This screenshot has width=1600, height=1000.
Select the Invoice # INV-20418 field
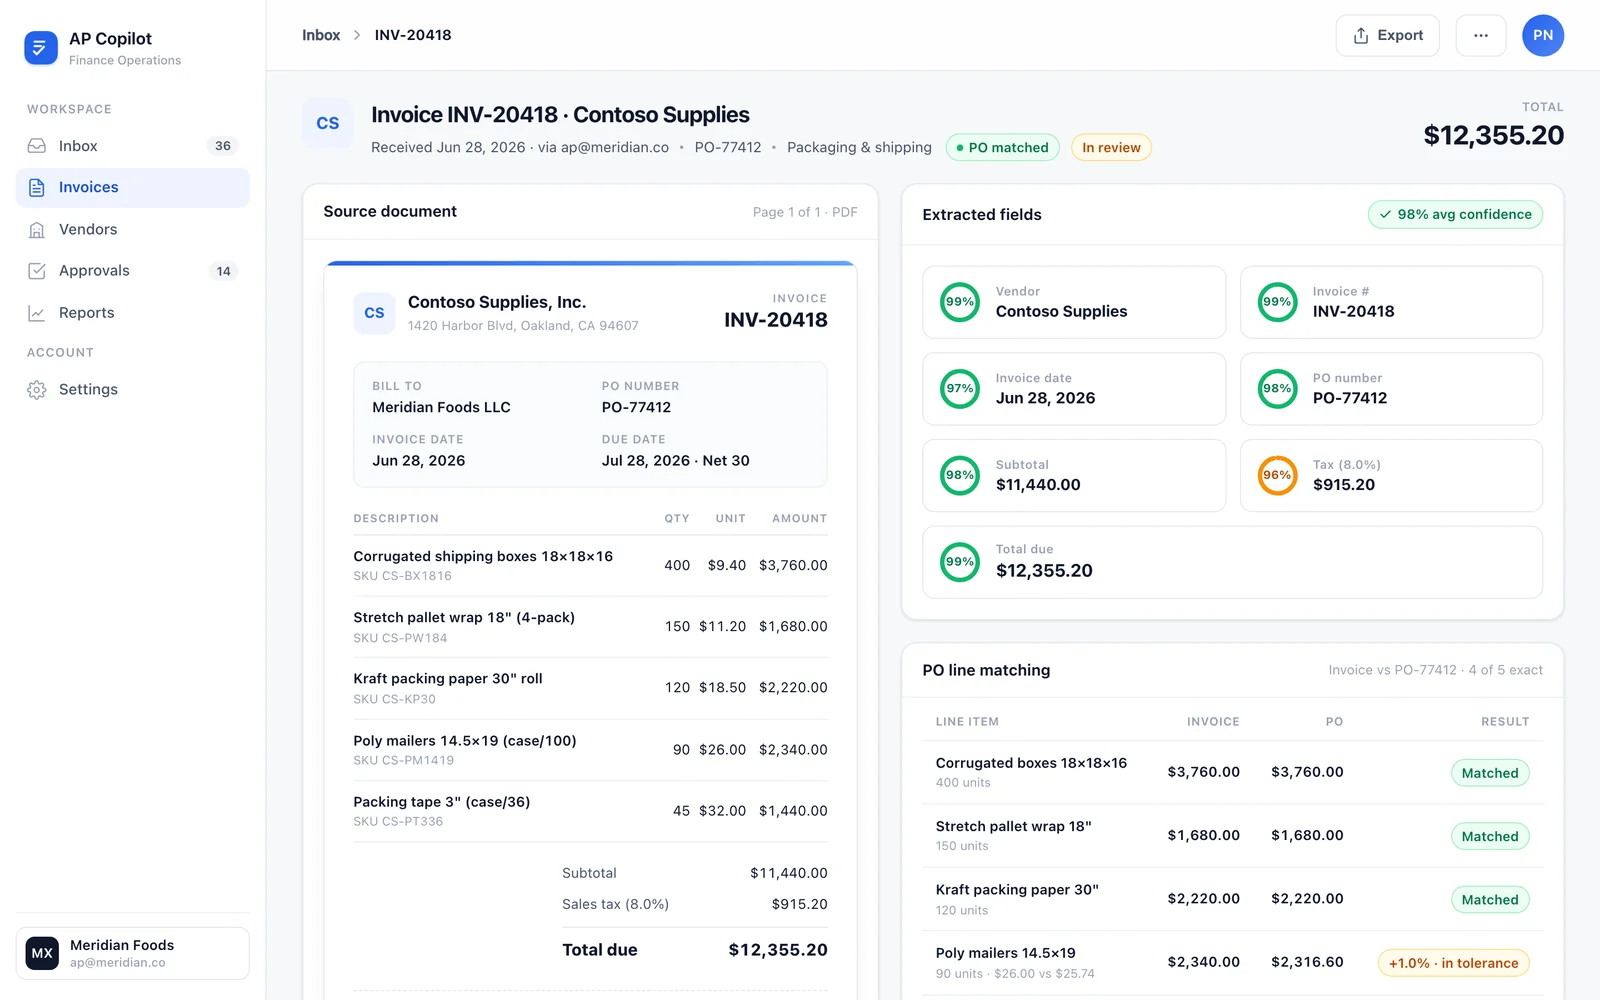pyautogui.click(x=1391, y=302)
